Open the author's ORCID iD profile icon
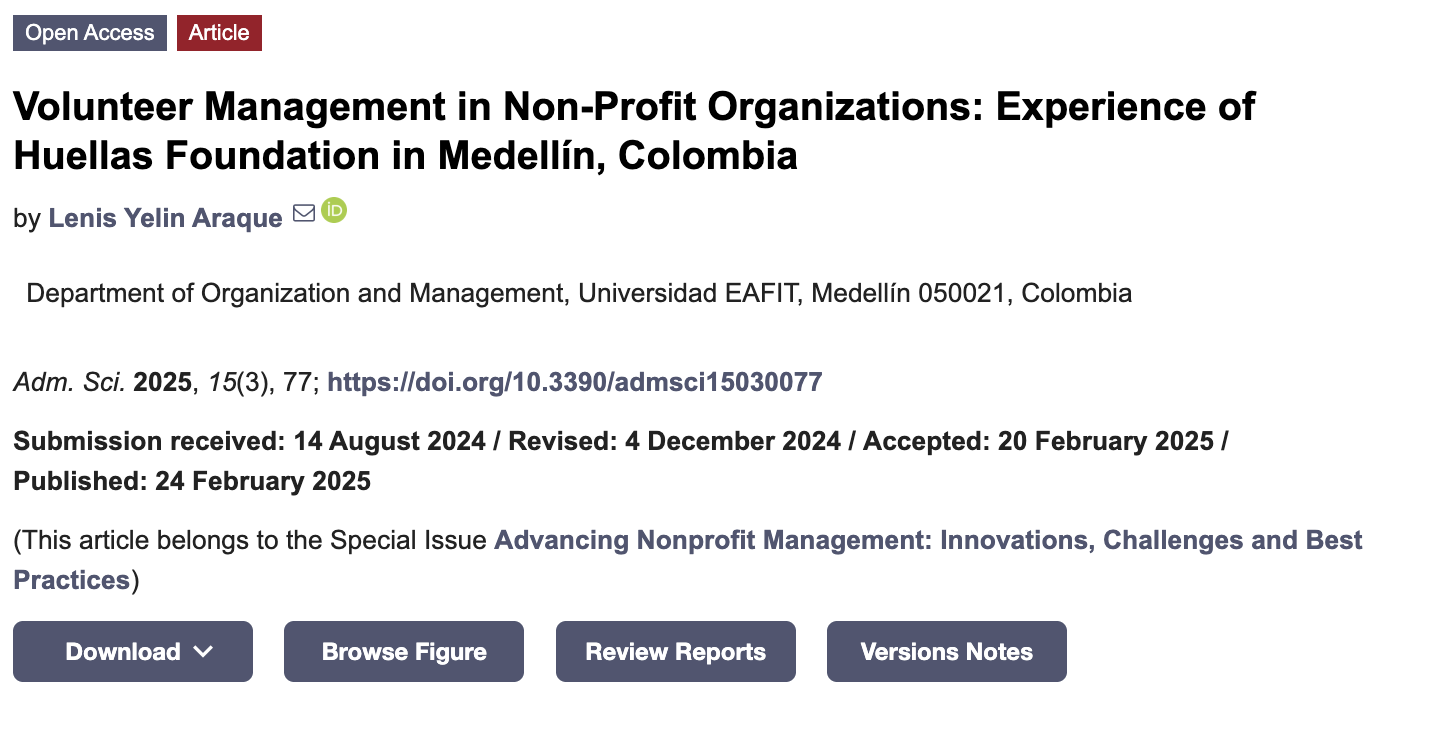Viewport: 1446px width, 750px height. pyautogui.click(x=334, y=211)
